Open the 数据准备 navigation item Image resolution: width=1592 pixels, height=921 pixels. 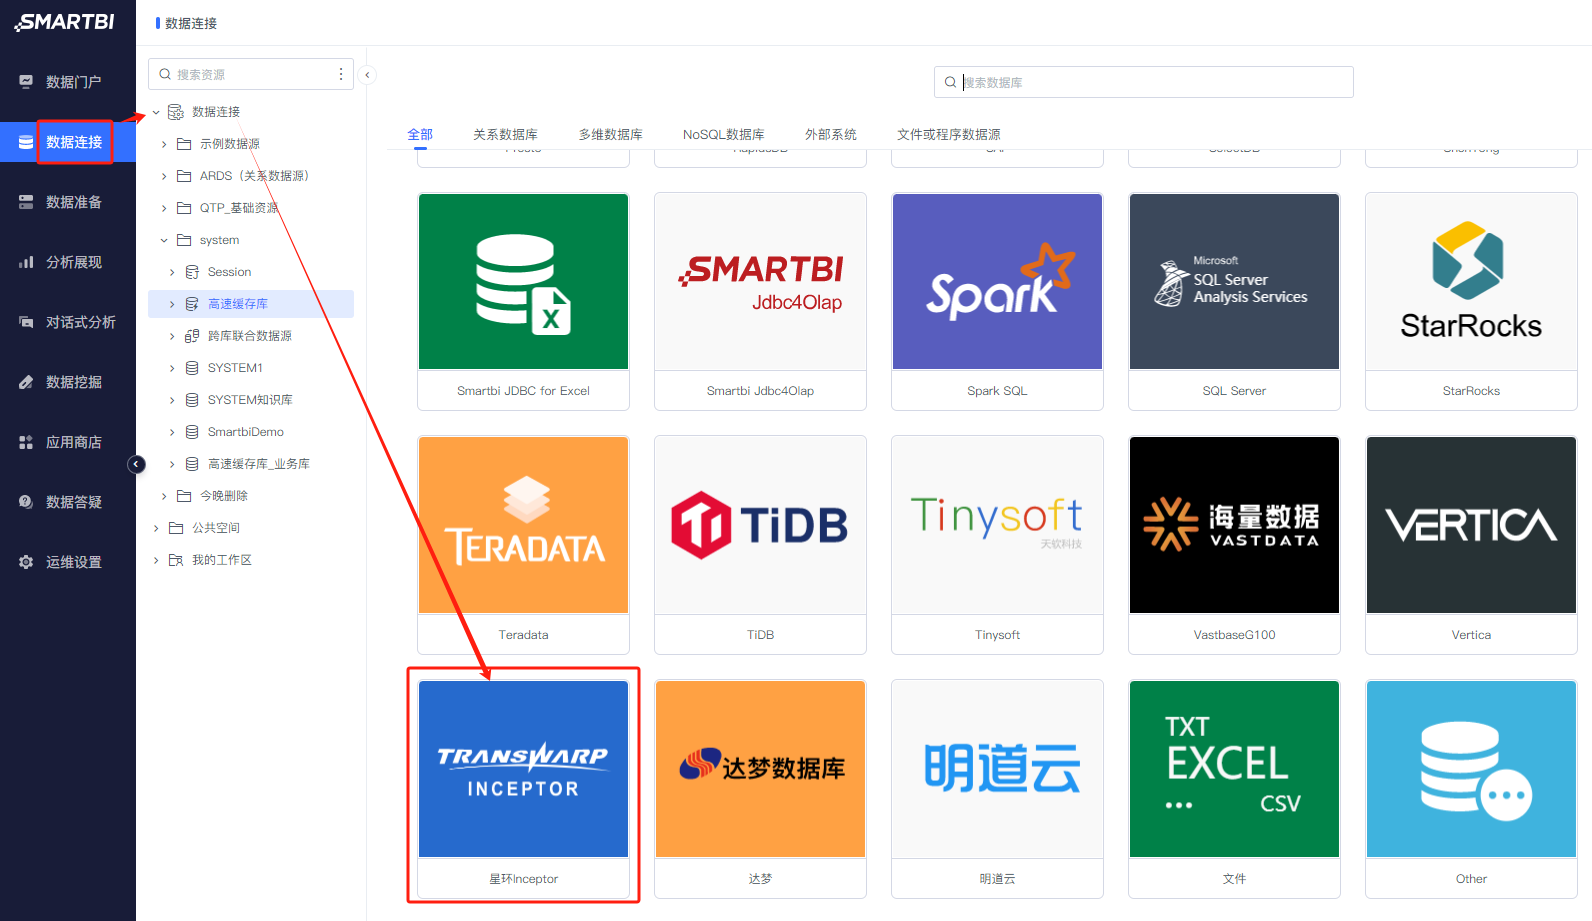click(68, 202)
